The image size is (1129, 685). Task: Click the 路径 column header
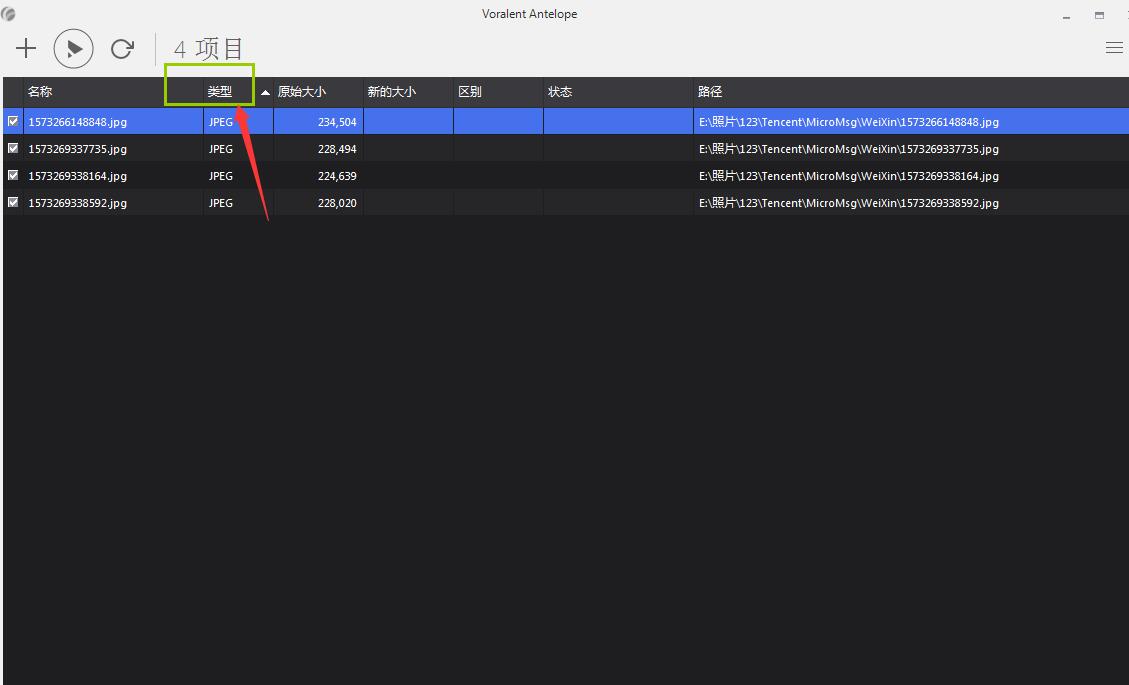pos(710,92)
